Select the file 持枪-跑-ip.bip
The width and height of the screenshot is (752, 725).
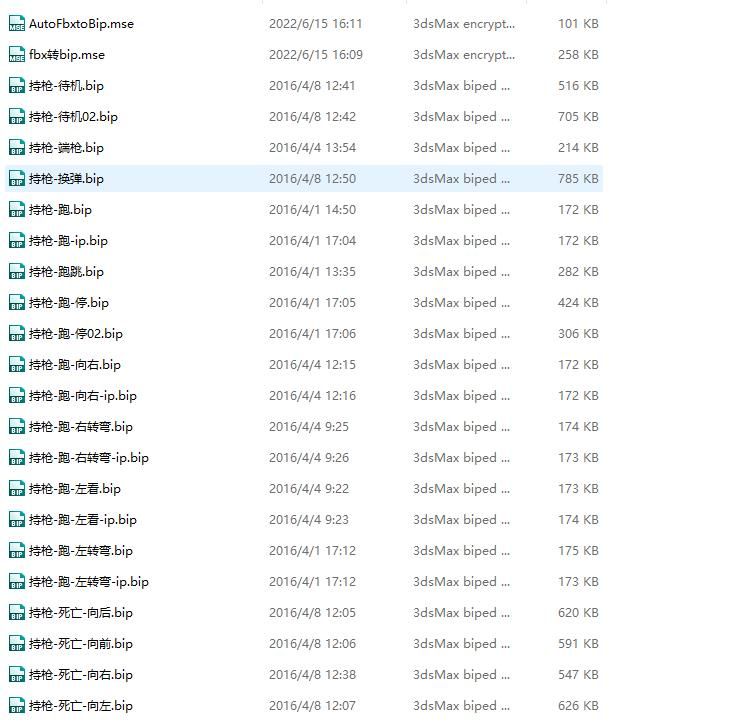(68, 241)
